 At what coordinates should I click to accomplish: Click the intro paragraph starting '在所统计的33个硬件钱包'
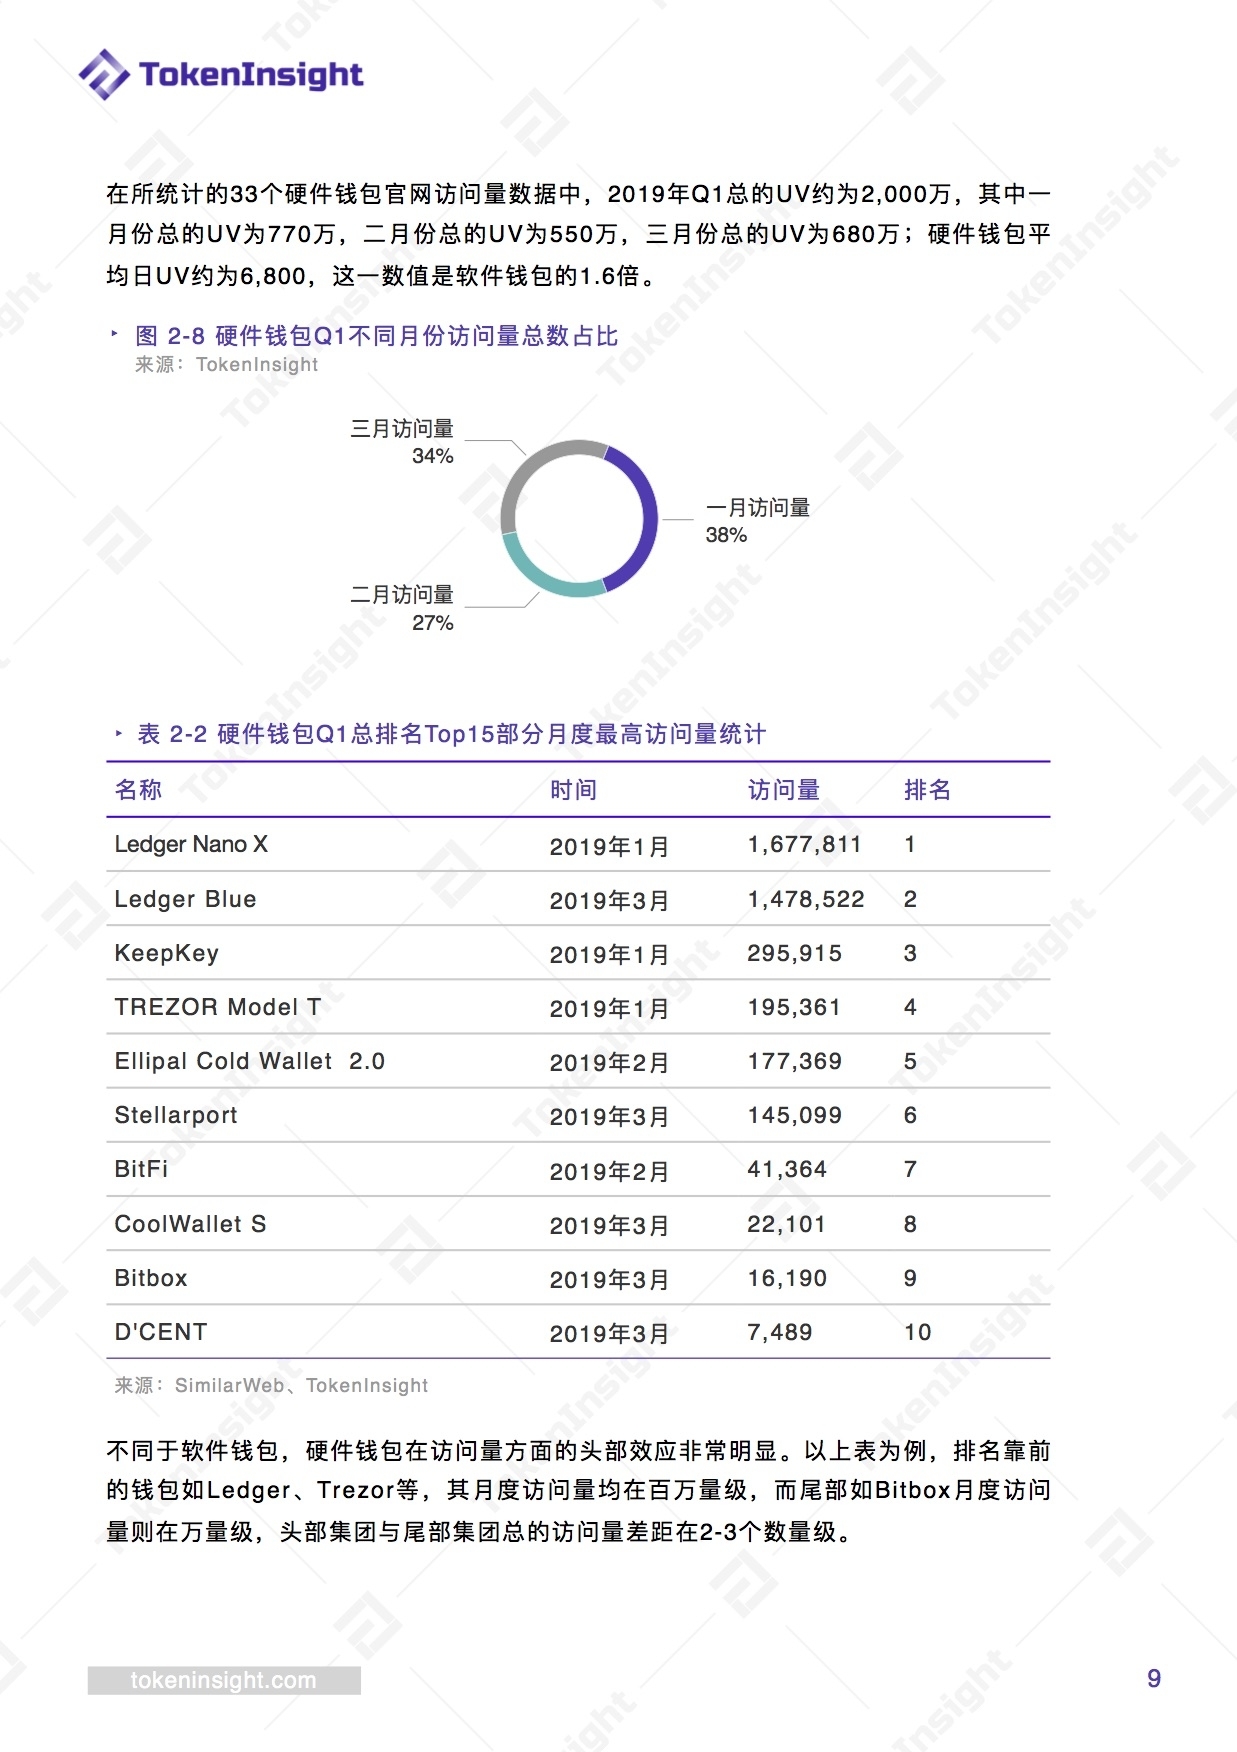579,234
